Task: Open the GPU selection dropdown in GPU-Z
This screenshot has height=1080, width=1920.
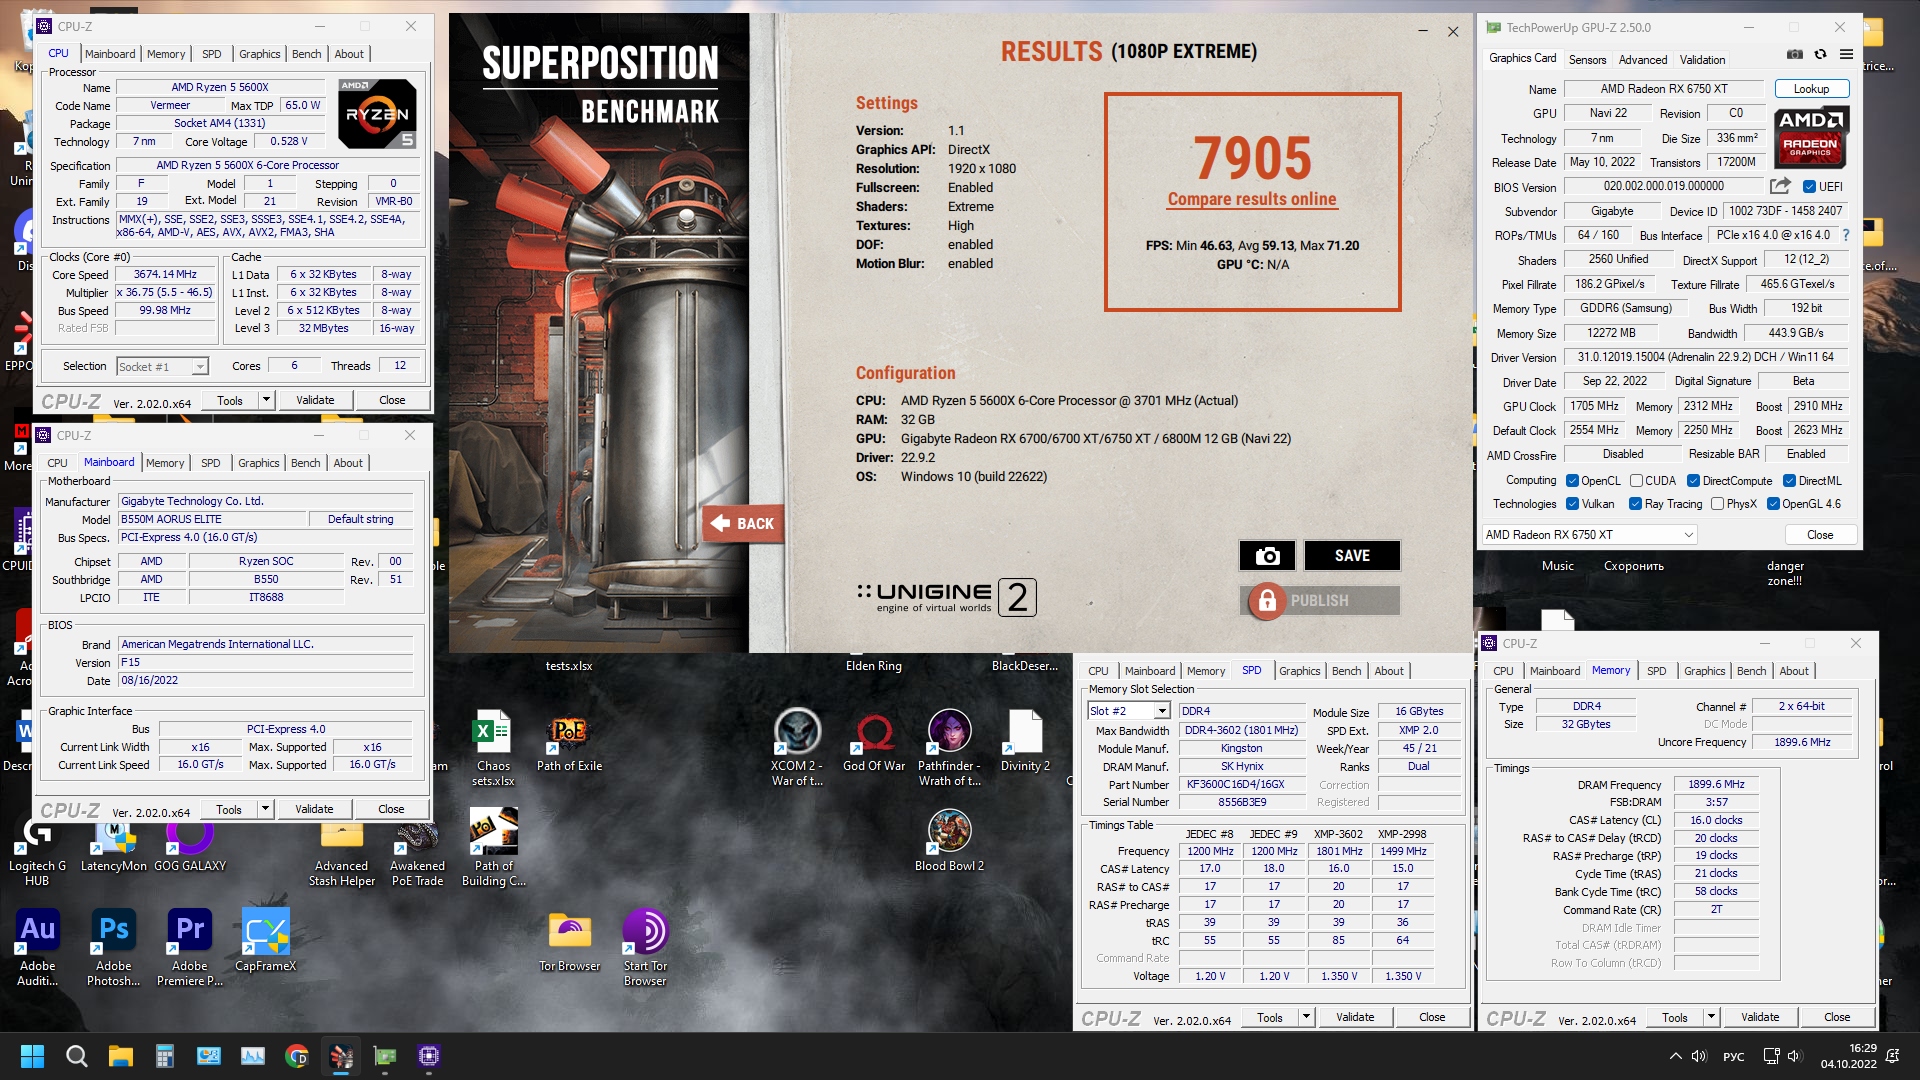Action: (x=1589, y=535)
